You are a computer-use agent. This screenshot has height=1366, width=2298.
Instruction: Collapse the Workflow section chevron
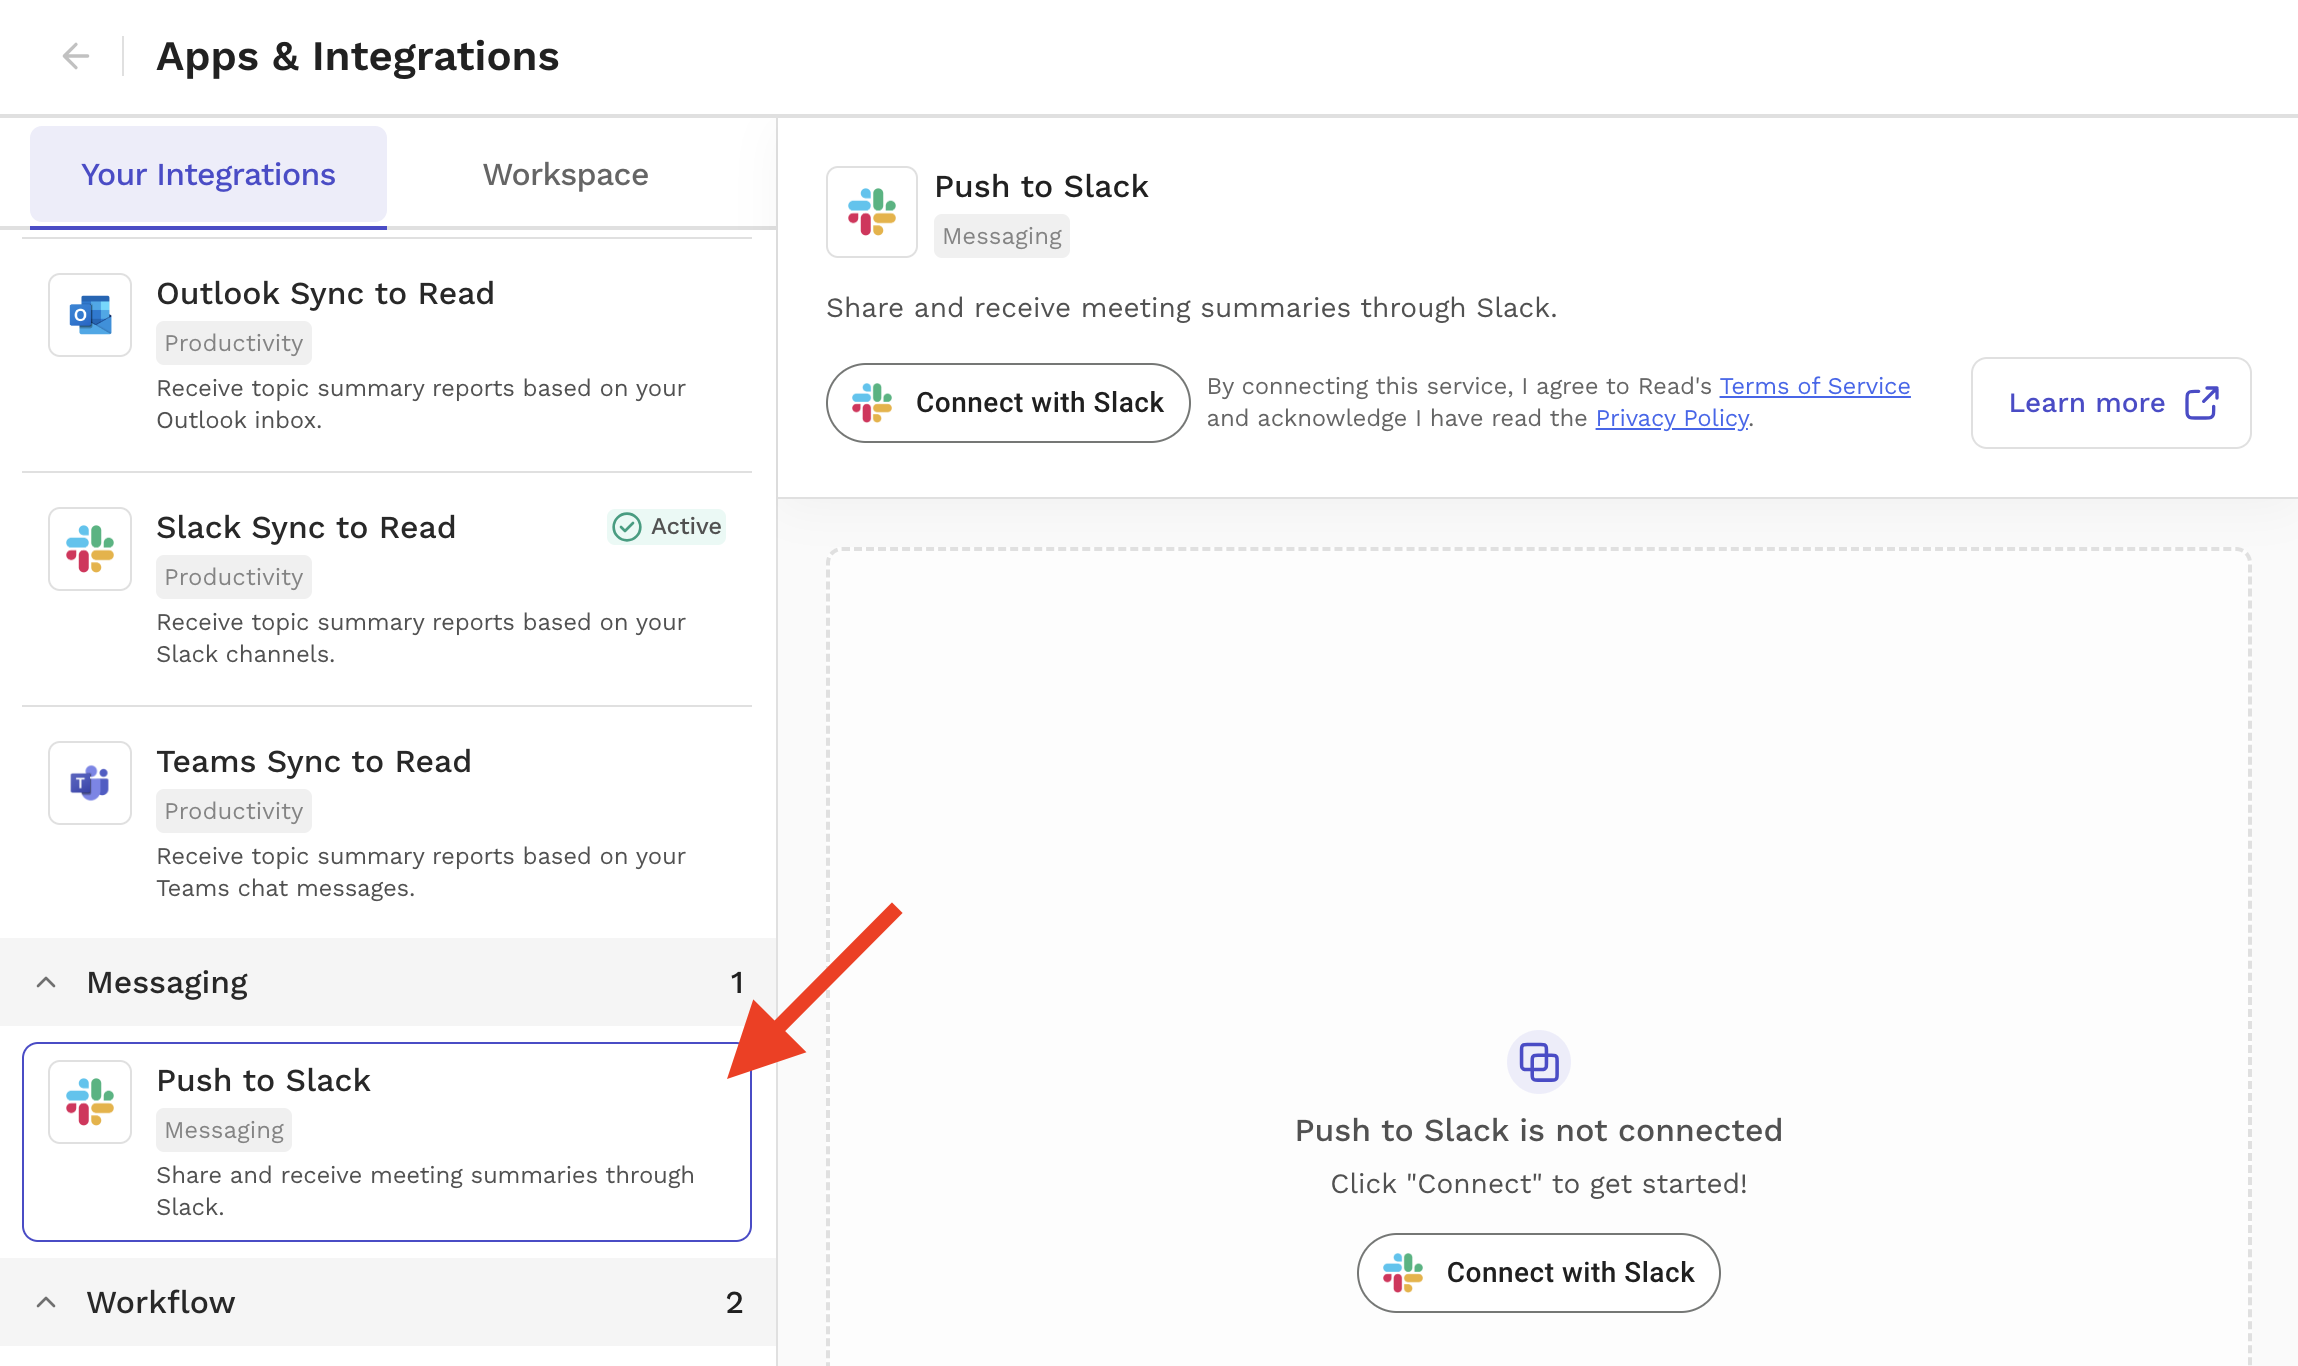pyautogui.click(x=46, y=1303)
